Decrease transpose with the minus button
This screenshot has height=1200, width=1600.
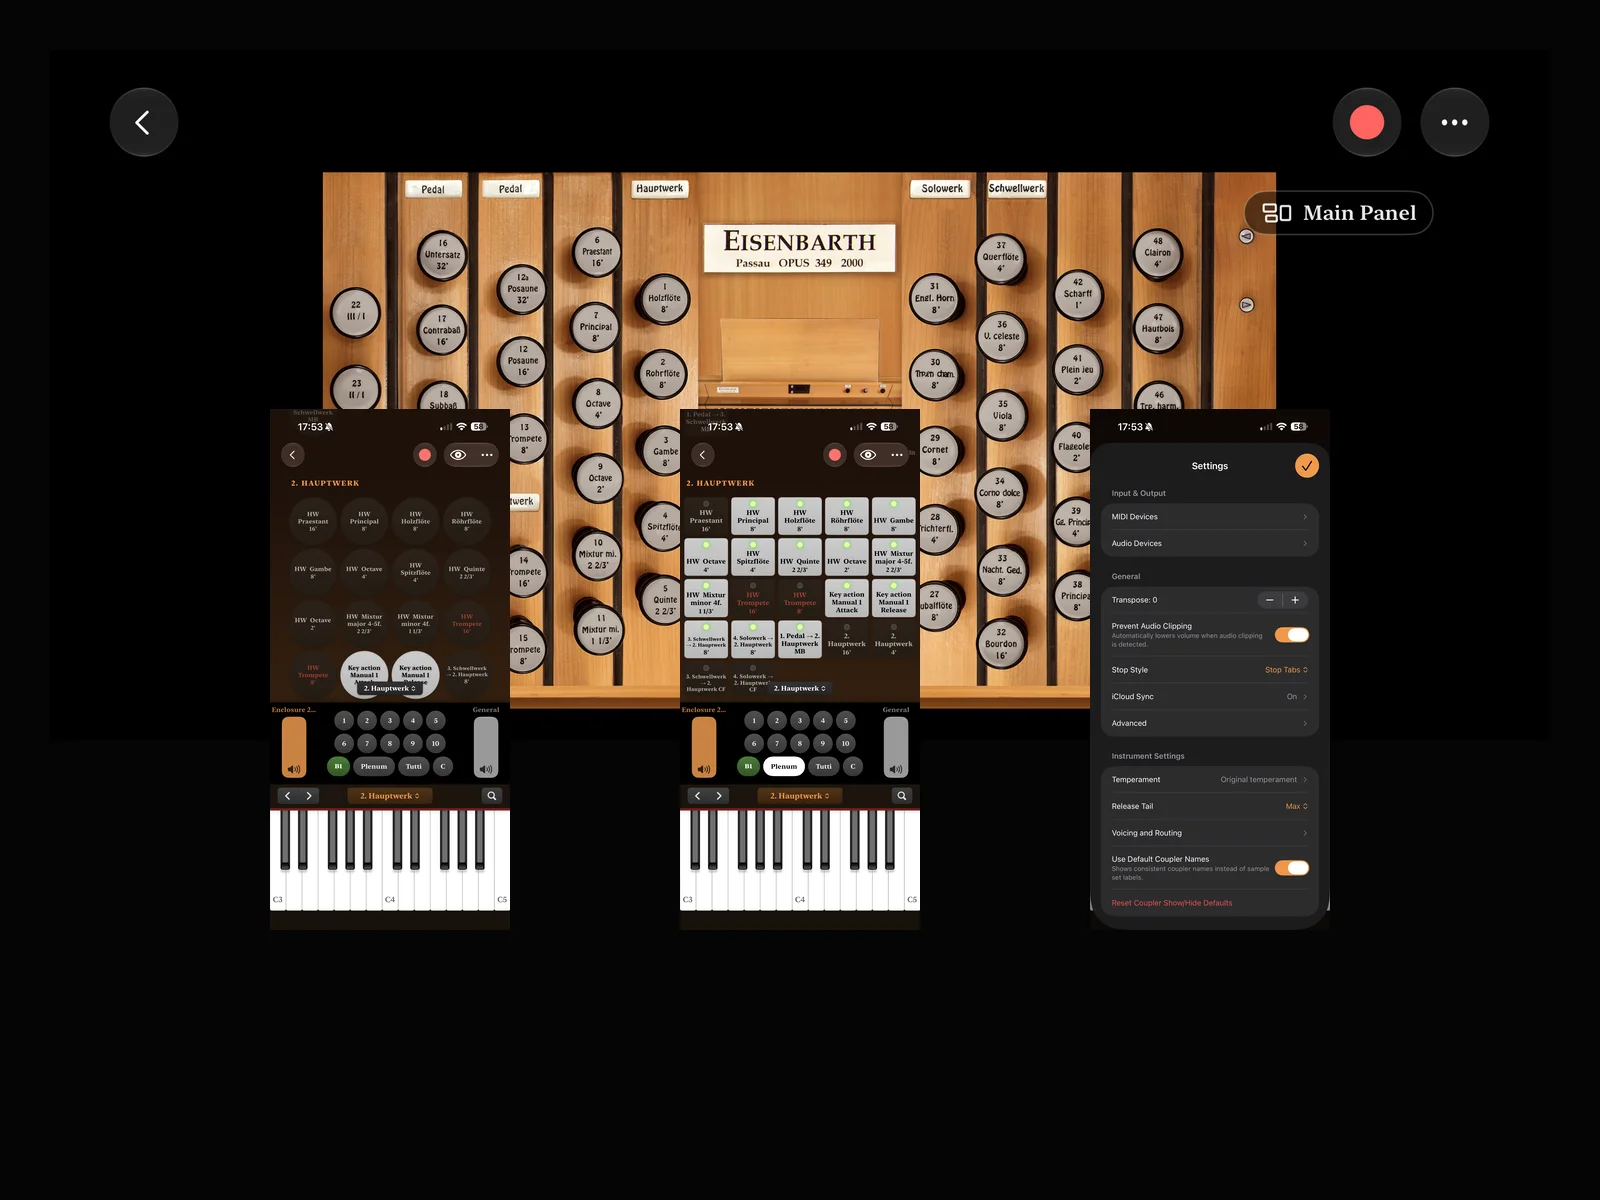1270,600
